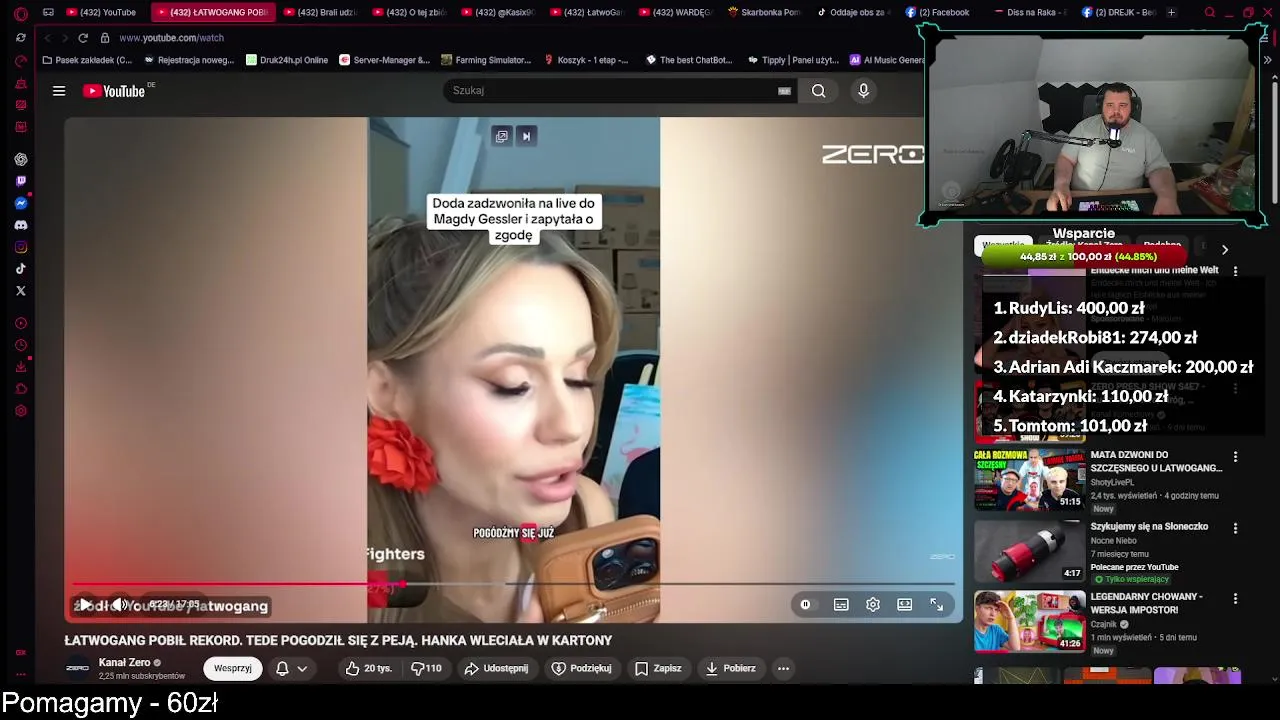Image resolution: width=1280 pixels, height=720 pixels.
Task: Show more bookmarks with the double chevron
Action: pyautogui.click(x=1267, y=60)
